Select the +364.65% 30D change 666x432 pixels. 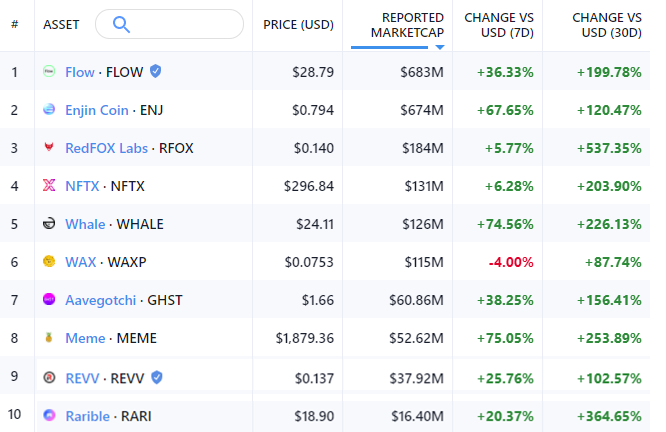pyautogui.click(x=609, y=416)
